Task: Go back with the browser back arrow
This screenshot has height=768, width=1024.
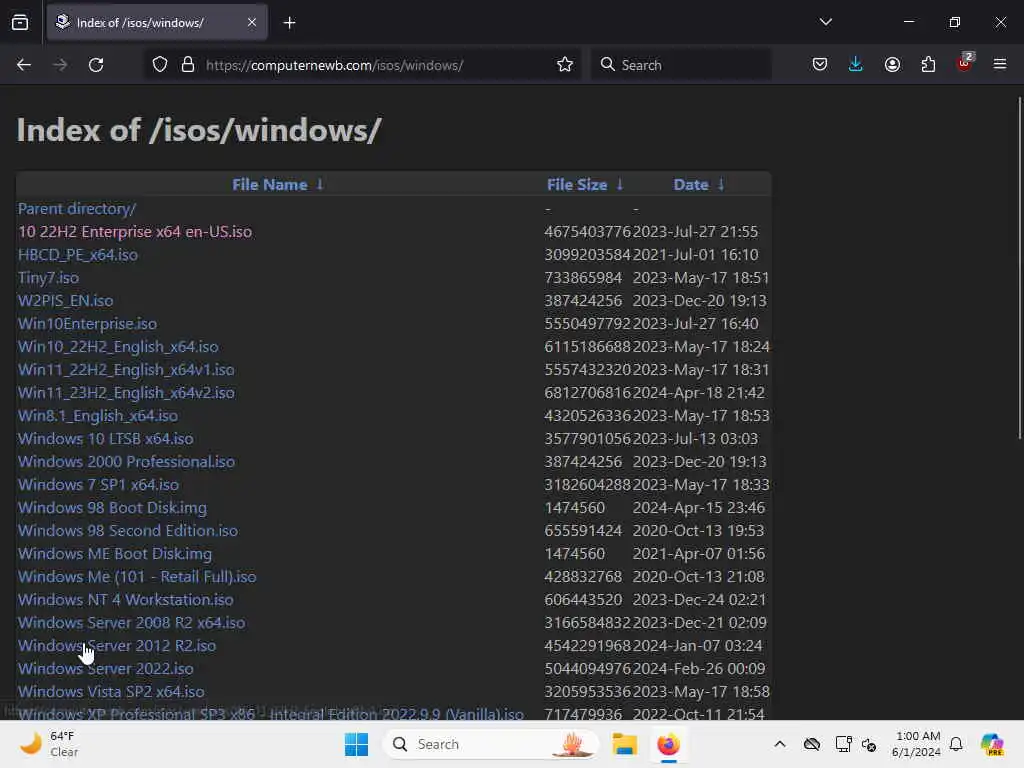Action: point(24,65)
